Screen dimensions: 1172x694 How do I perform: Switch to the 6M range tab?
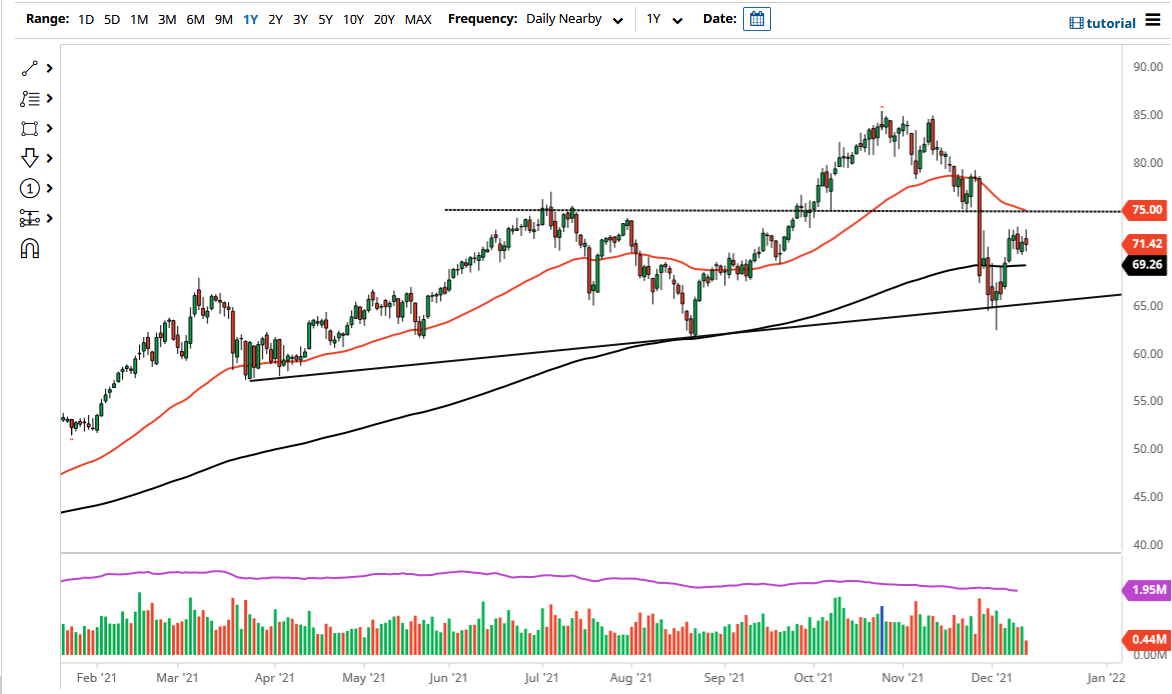(195, 18)
